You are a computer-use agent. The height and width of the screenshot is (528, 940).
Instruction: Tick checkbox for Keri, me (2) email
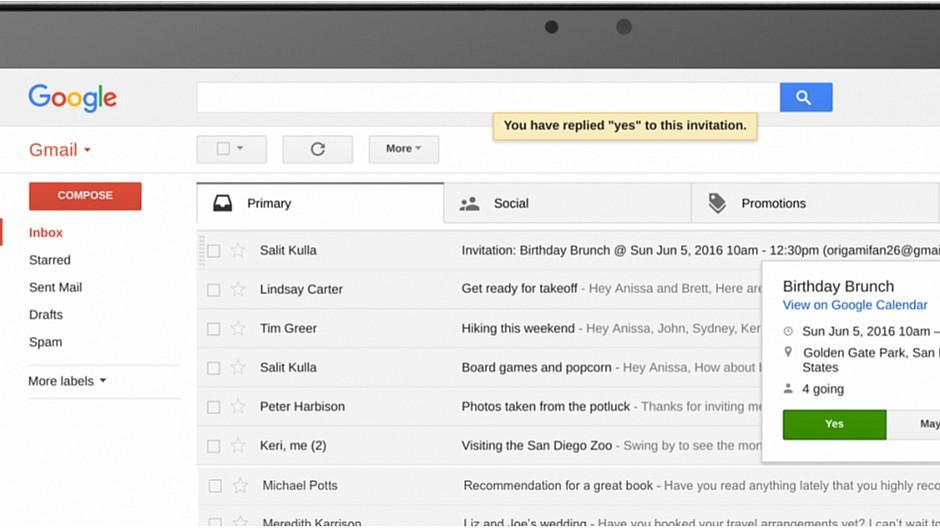point(213,446)
